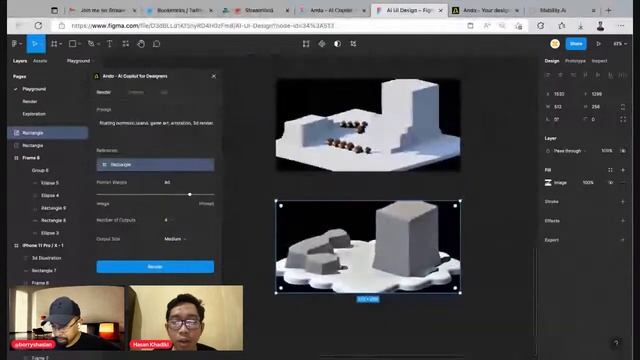Click the Edit object icon

tap(306, 44)
